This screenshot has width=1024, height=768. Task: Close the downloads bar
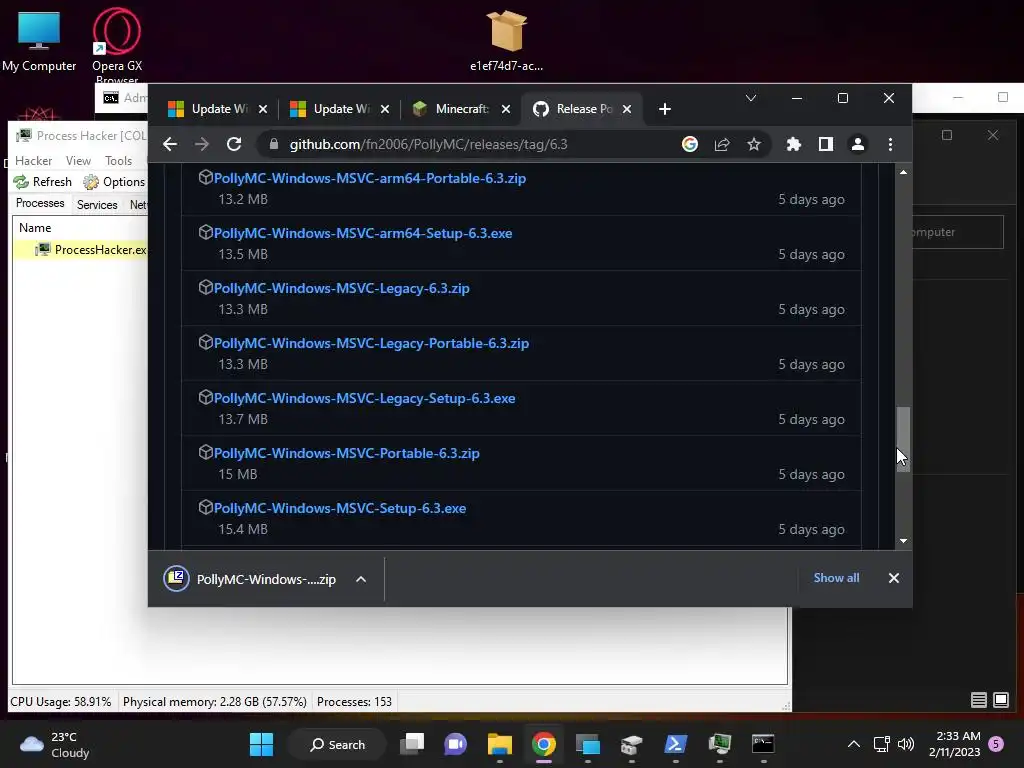click(893, 578)
